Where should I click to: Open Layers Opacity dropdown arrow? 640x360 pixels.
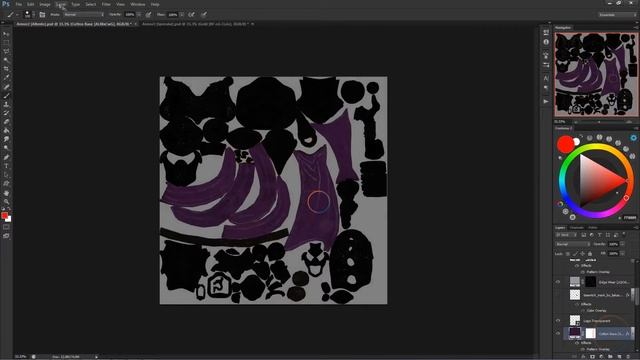pyautogui.click(x=622, y=244)
